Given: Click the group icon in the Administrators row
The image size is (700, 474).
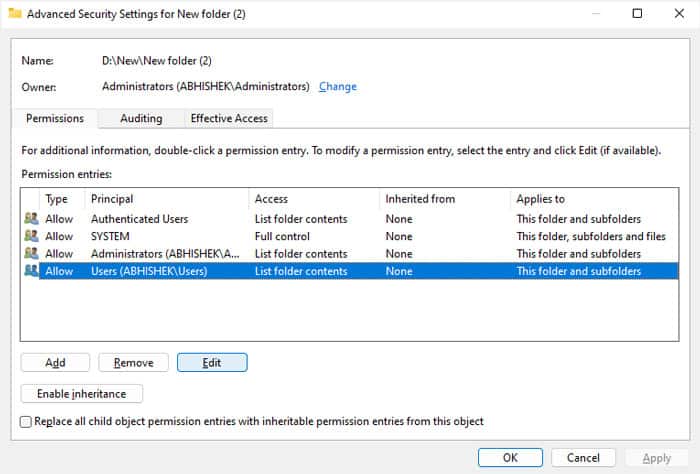Looking at the screenshot, I should (x=31, y=254).
